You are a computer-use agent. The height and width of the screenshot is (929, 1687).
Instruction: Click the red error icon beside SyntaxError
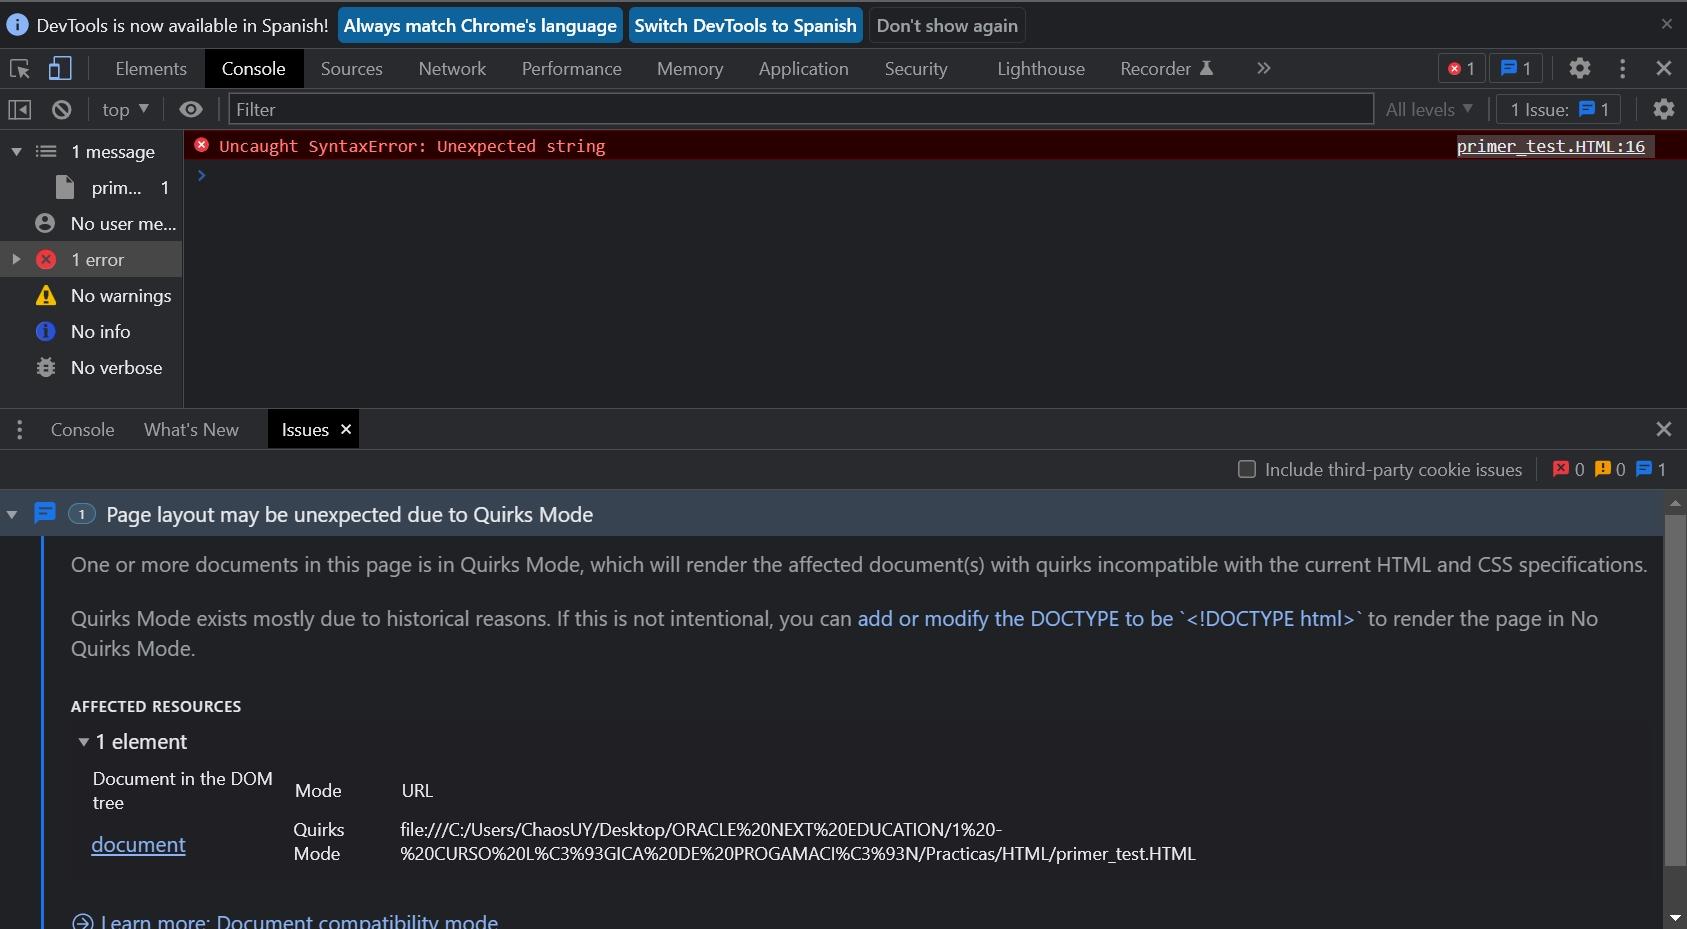click(201, 145)
